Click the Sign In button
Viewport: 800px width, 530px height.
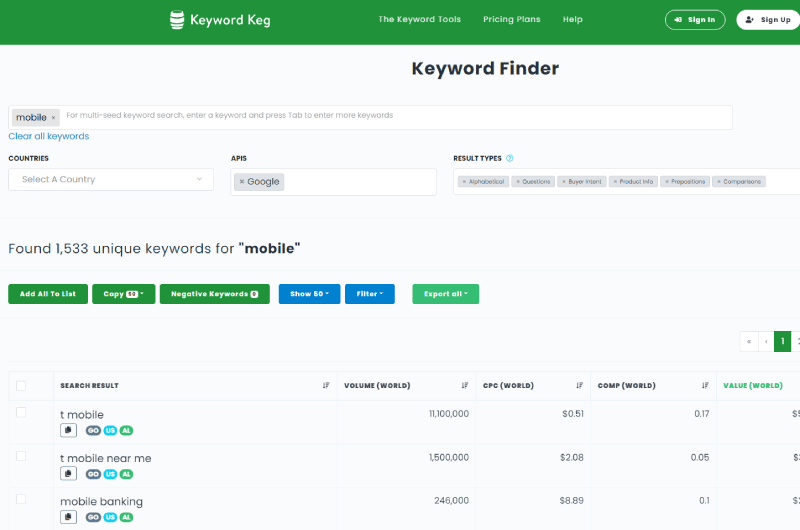point(695,20)
